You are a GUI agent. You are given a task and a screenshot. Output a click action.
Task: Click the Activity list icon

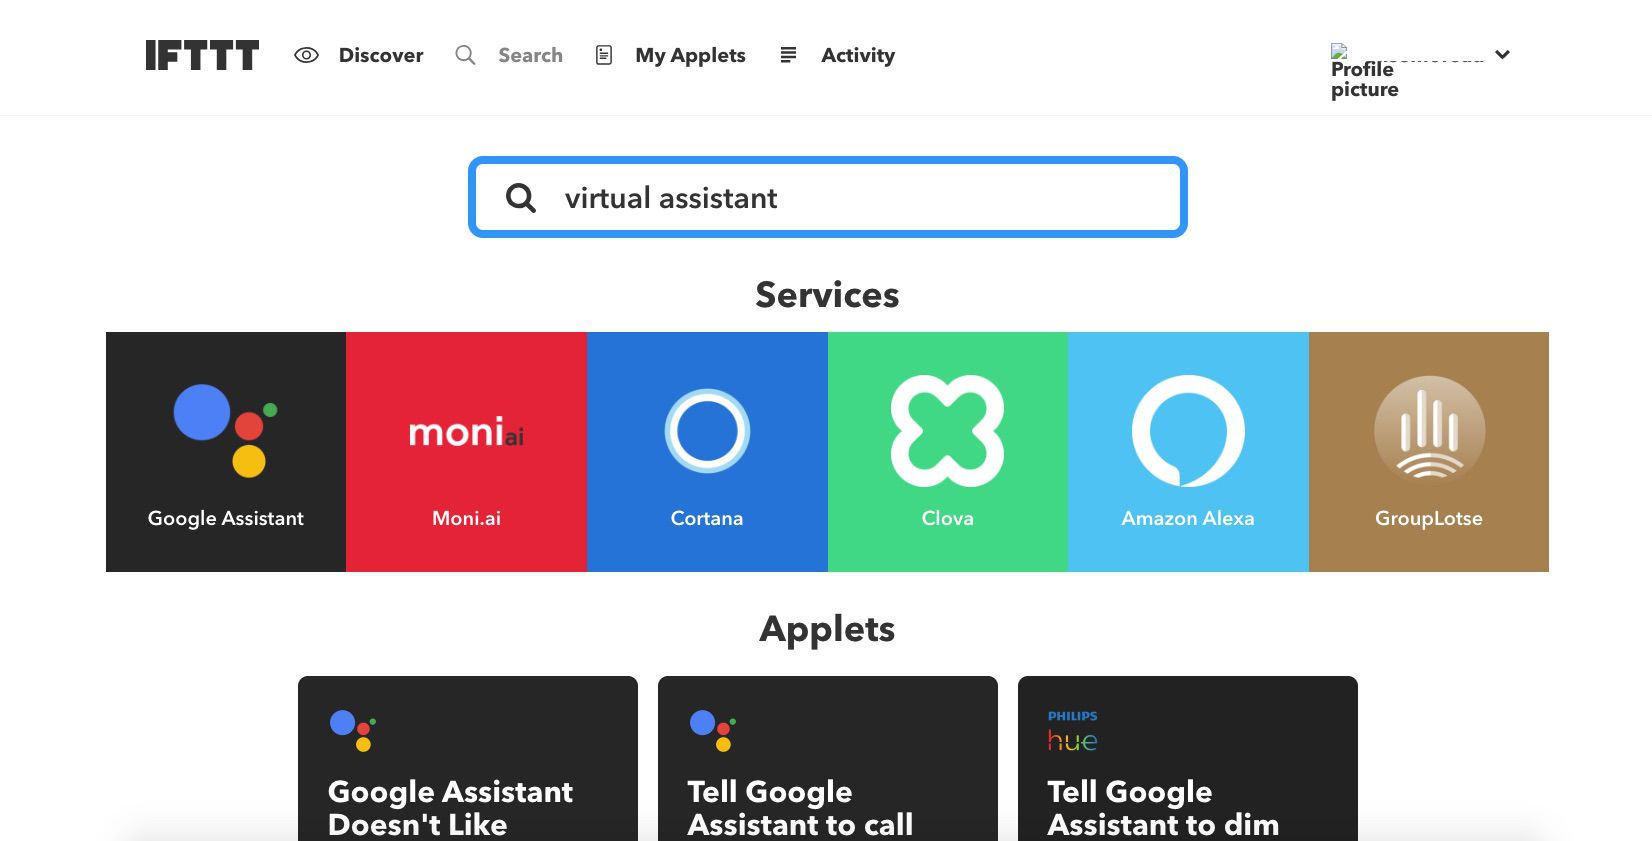(x=788, y=55)
